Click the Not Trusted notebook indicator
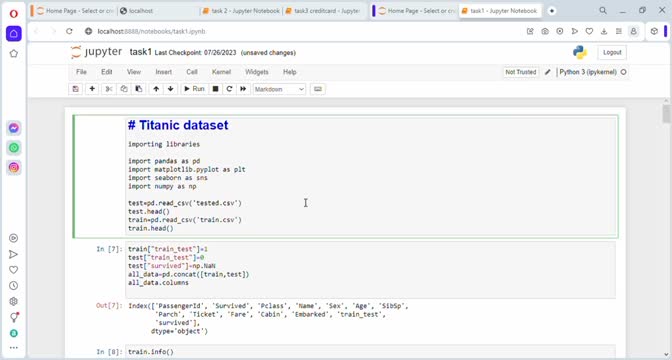Image resolution: width=672 pixels, height=360 pixels. (521, 72)
